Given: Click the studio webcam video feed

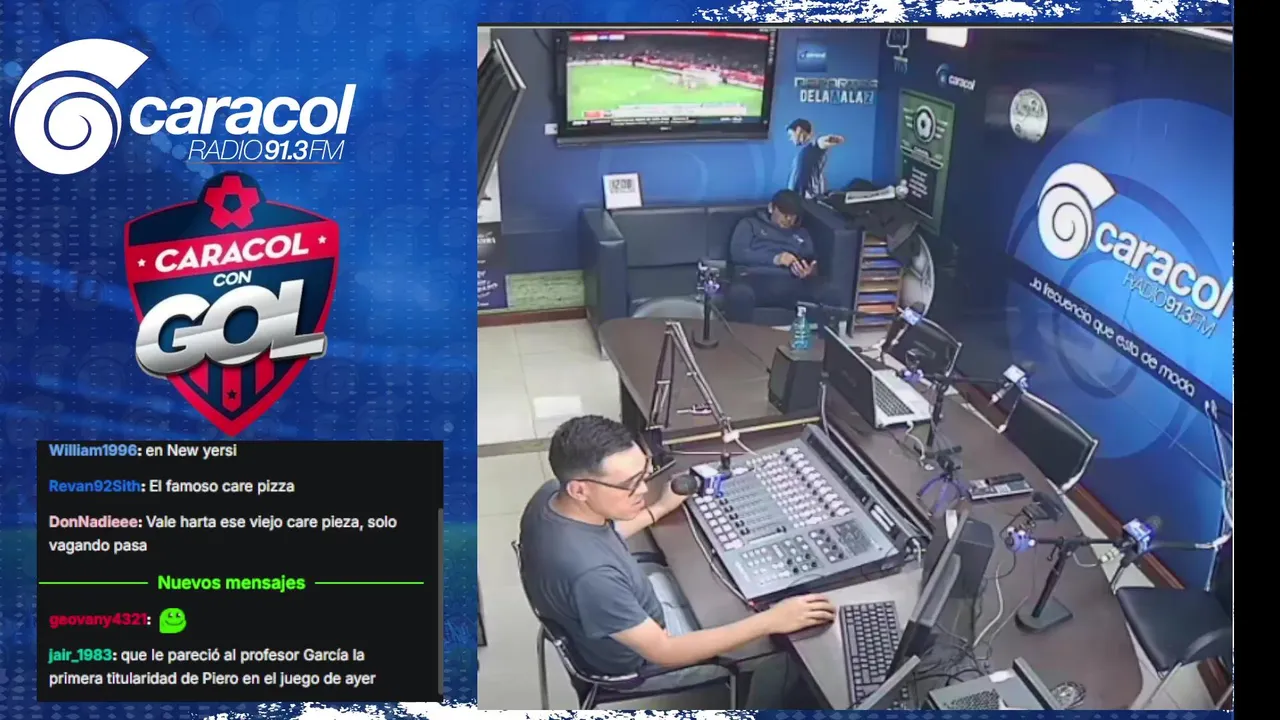Looking at the screenshot, I should pos(855,367).
